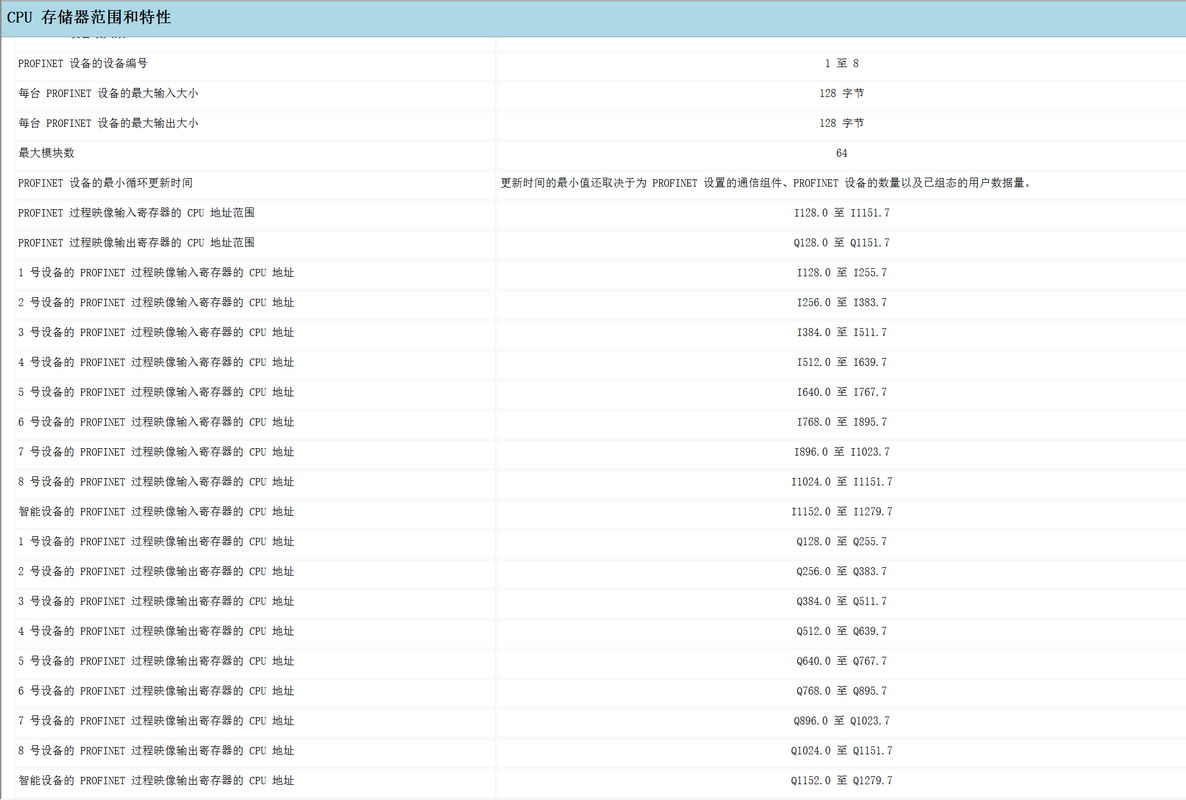Click value 'Q1152.0 至 Q1279.7'

click(842, 780)
